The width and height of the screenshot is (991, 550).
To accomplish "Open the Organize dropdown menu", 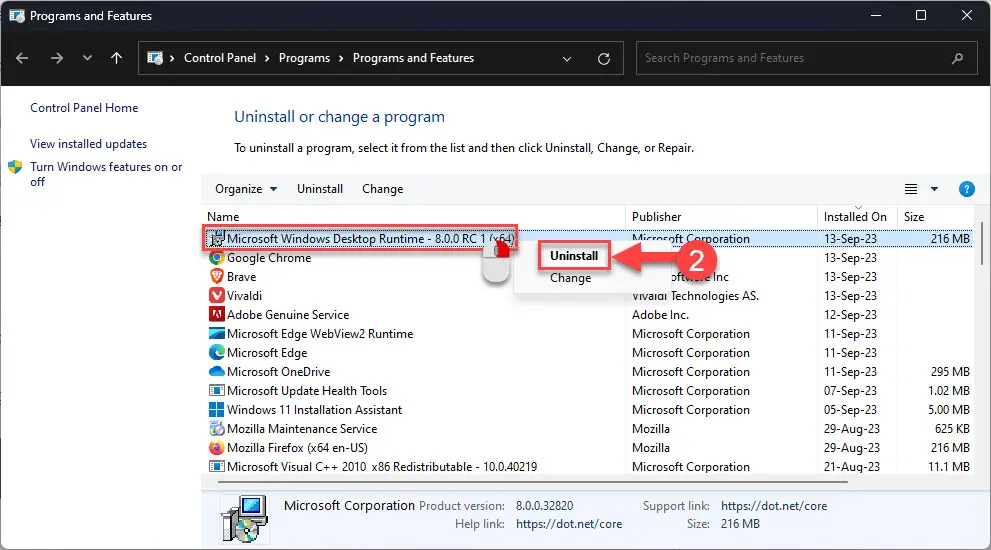I will pos(246,189).
